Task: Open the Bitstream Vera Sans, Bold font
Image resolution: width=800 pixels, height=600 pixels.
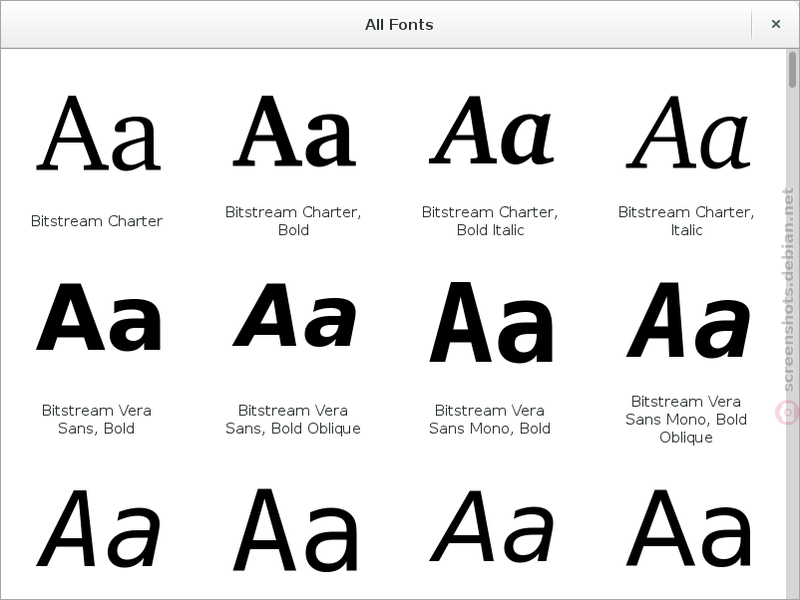Action: pyautogui.click(x=97, y=319)
